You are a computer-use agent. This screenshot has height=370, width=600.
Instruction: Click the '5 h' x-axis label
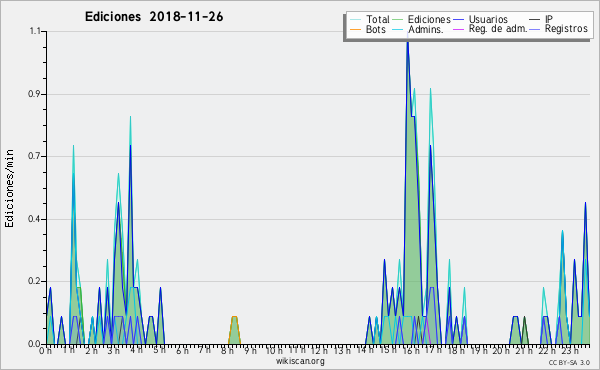click(x=159, y=350)
